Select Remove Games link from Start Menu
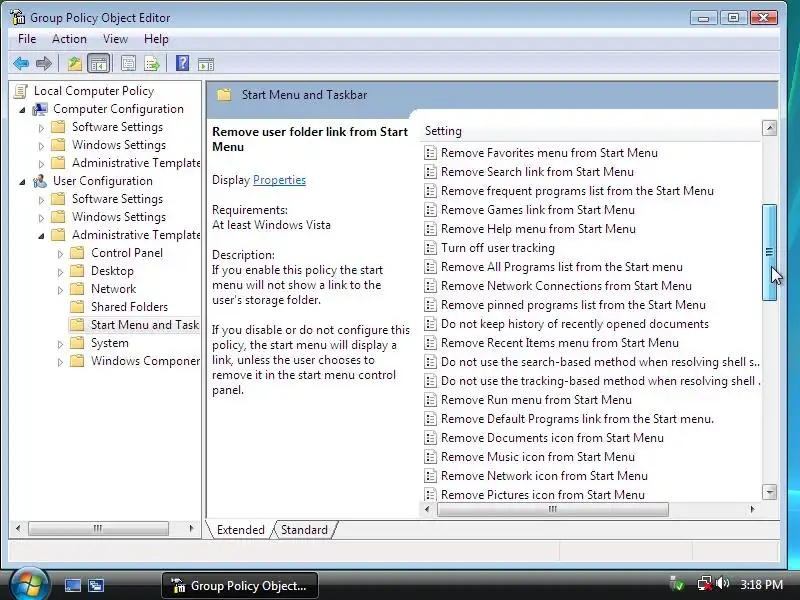The width and height of the screenshot is (800, 600). coord(538,210)
